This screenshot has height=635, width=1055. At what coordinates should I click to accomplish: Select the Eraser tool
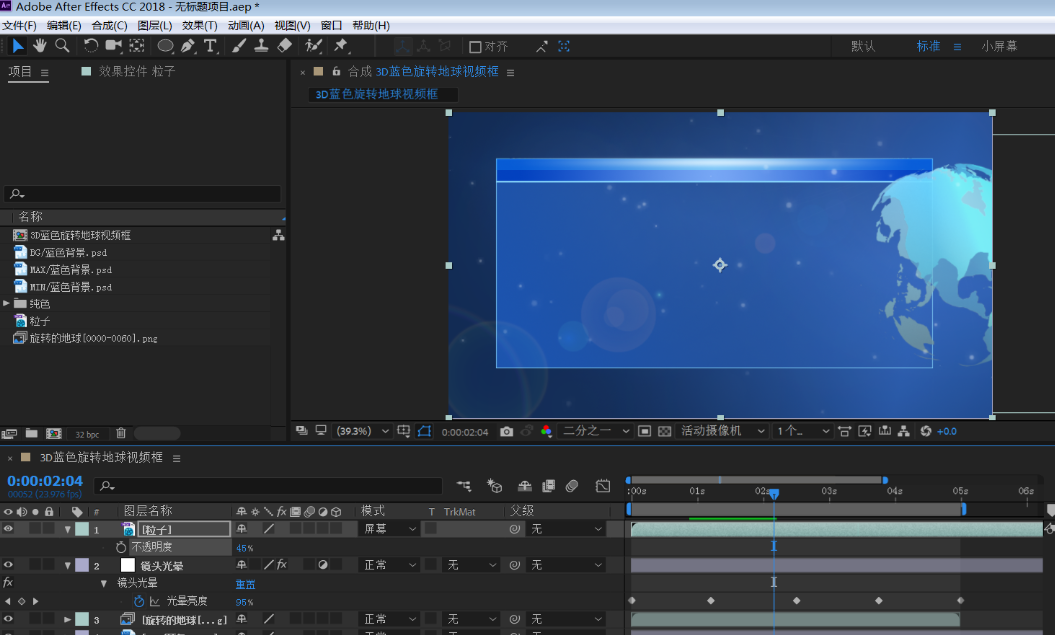coord(284,46)
